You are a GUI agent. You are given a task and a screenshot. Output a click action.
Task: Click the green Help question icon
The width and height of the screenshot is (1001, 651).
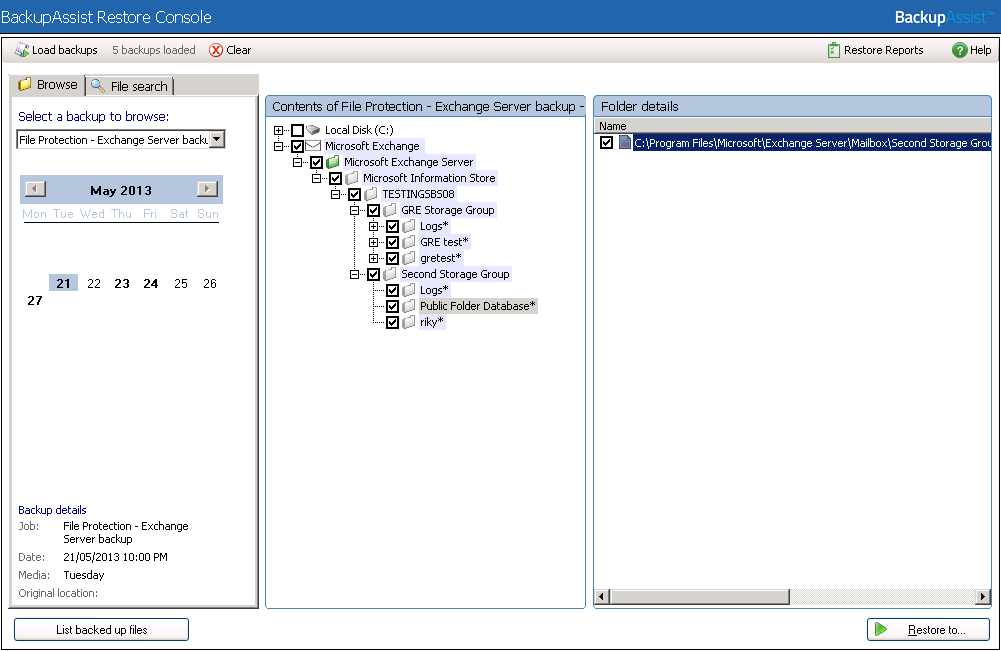[x=959, y=50]
